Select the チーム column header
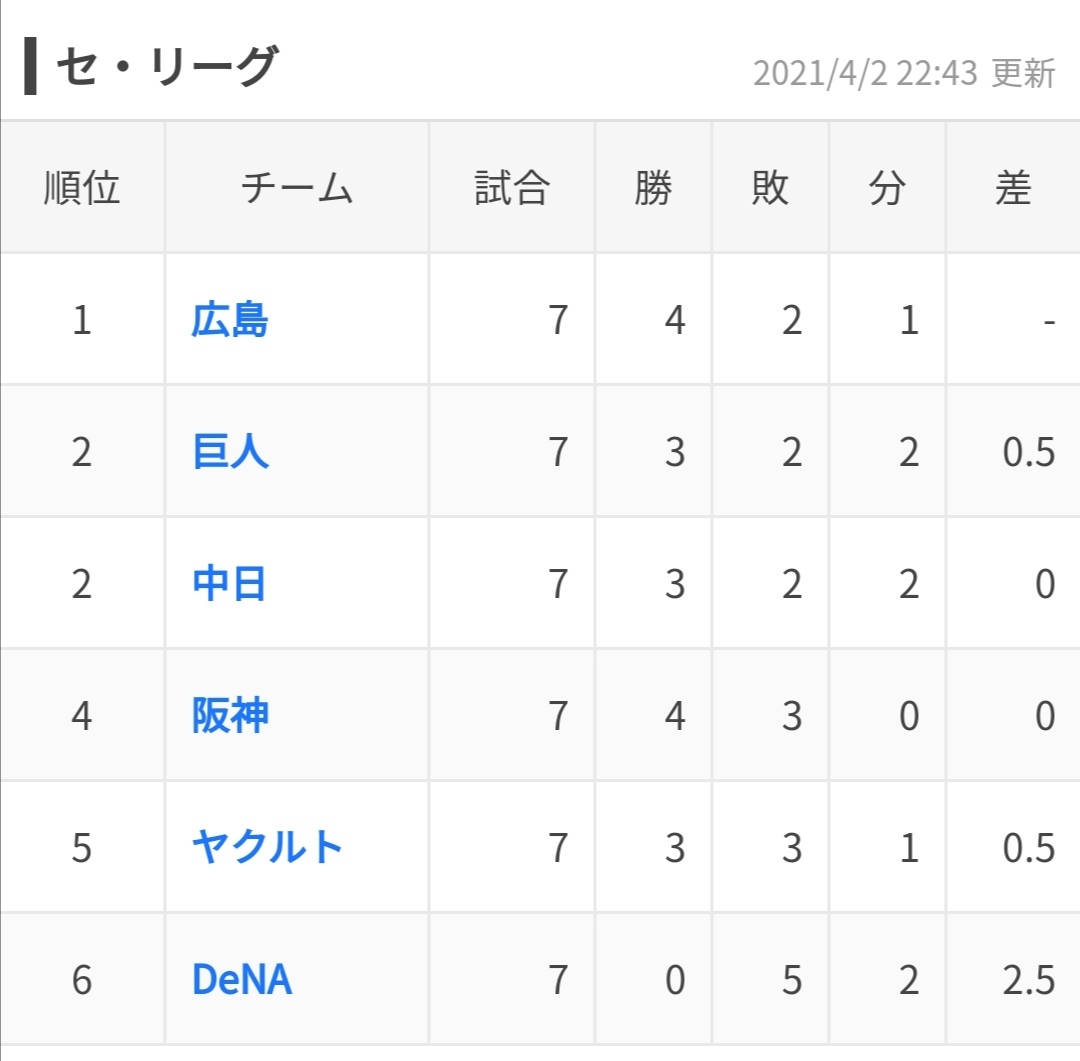Screen dimensions: 1080x1061 (297, 188)
